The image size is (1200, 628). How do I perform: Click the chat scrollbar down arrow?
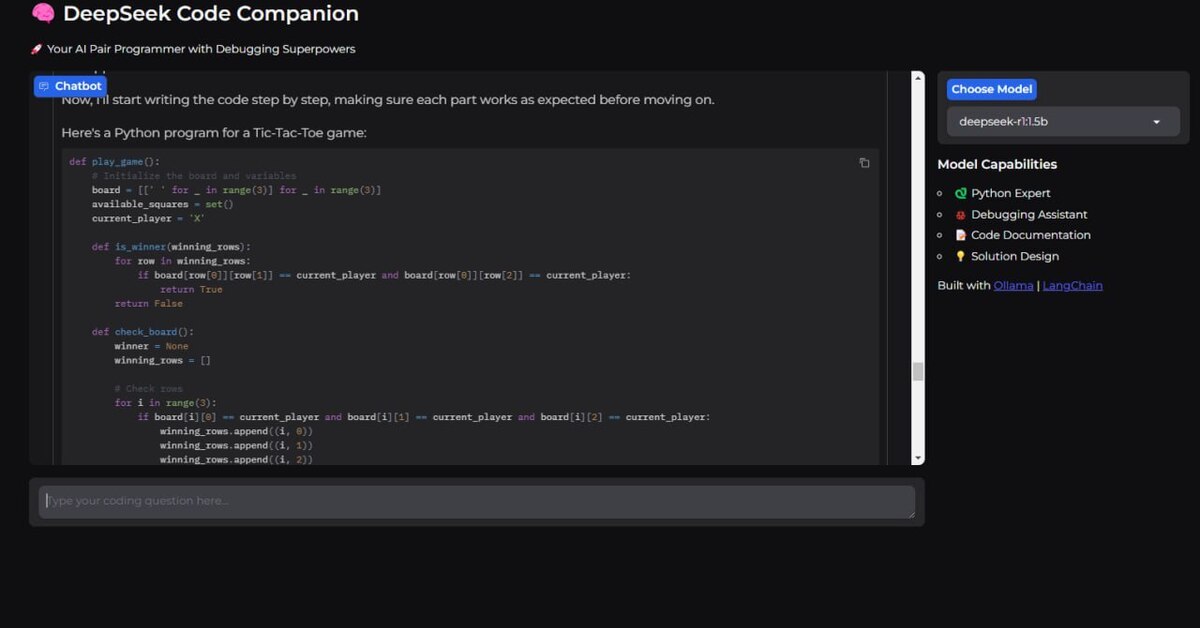(x=918, y=457)
